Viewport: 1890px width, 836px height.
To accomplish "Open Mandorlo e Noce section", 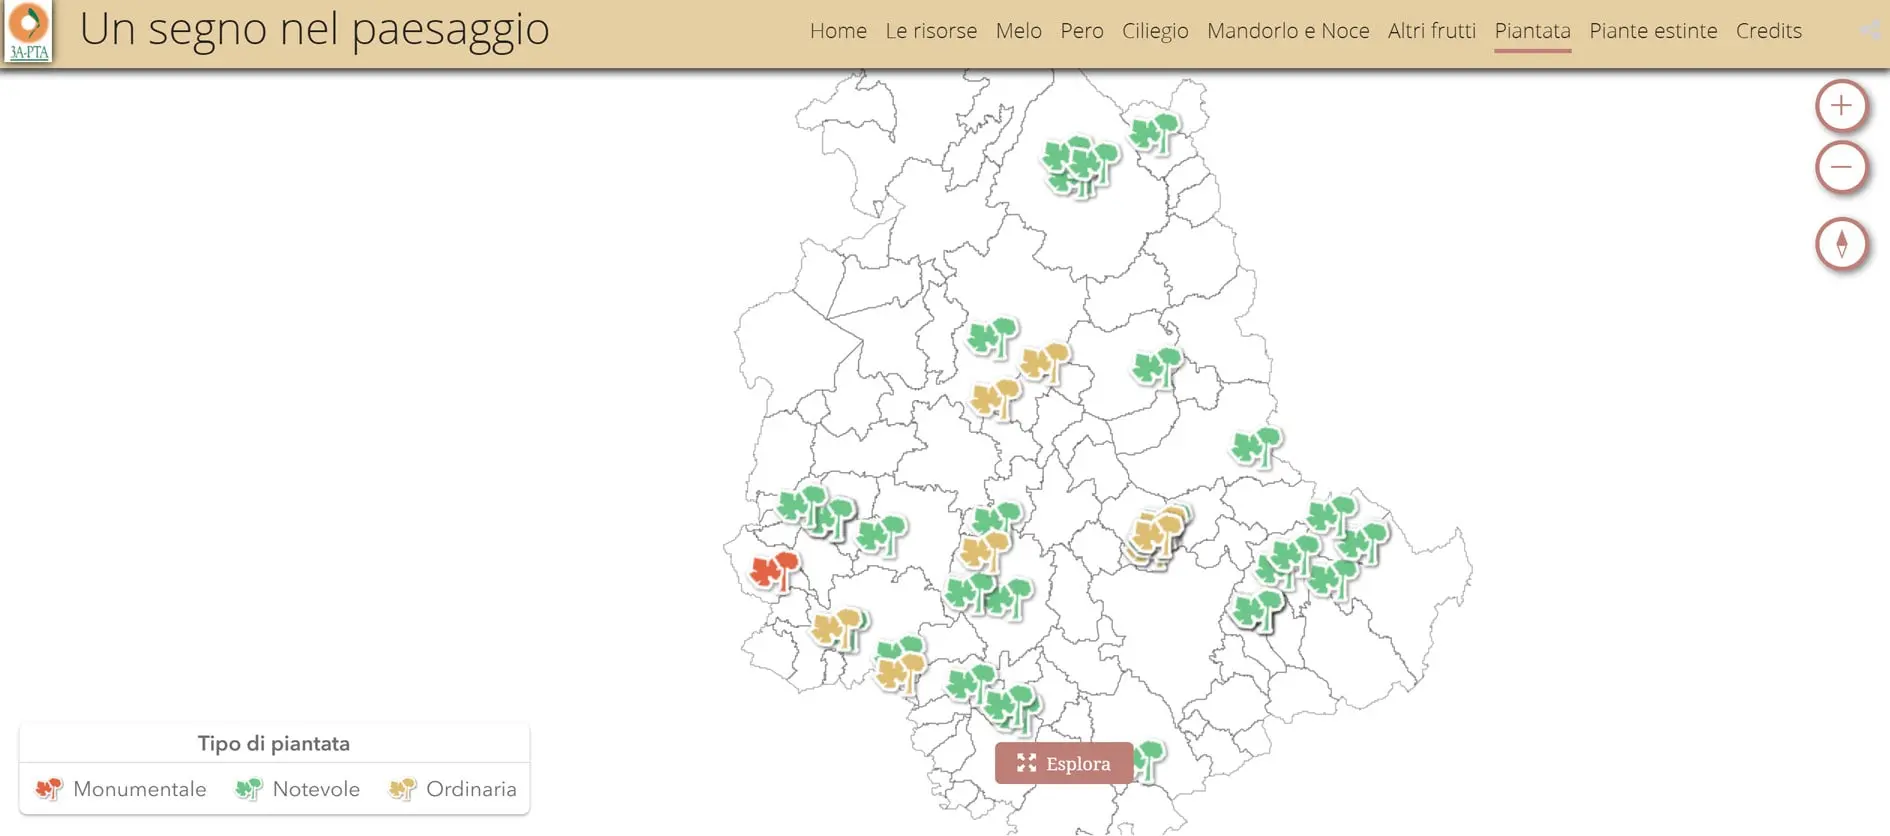I will 1288,31.
